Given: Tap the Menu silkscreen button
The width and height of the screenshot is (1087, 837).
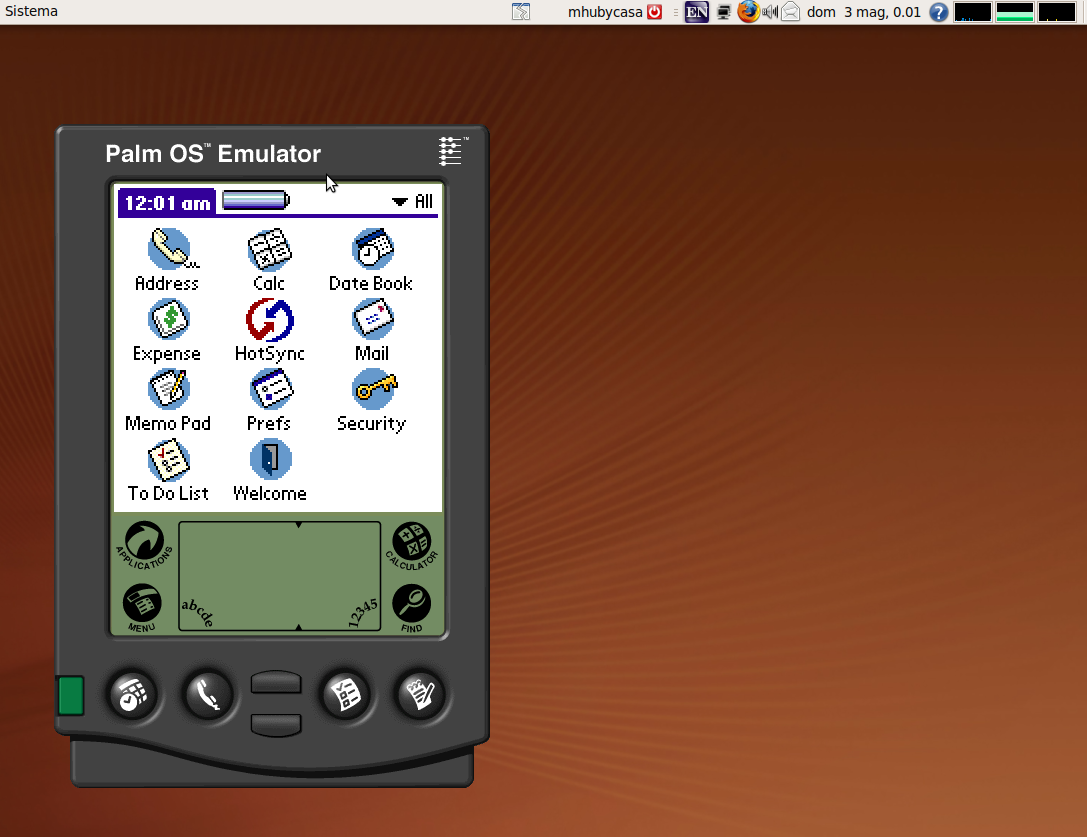Looking at the screenshot, I should pos(142,607).
